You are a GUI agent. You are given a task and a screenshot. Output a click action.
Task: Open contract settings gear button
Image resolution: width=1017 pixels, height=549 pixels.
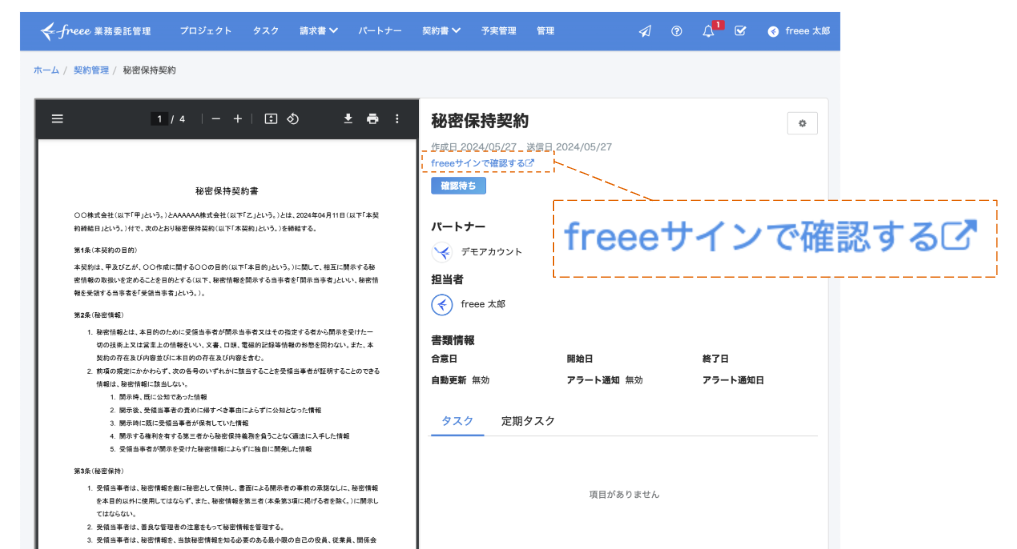point(802,123)
